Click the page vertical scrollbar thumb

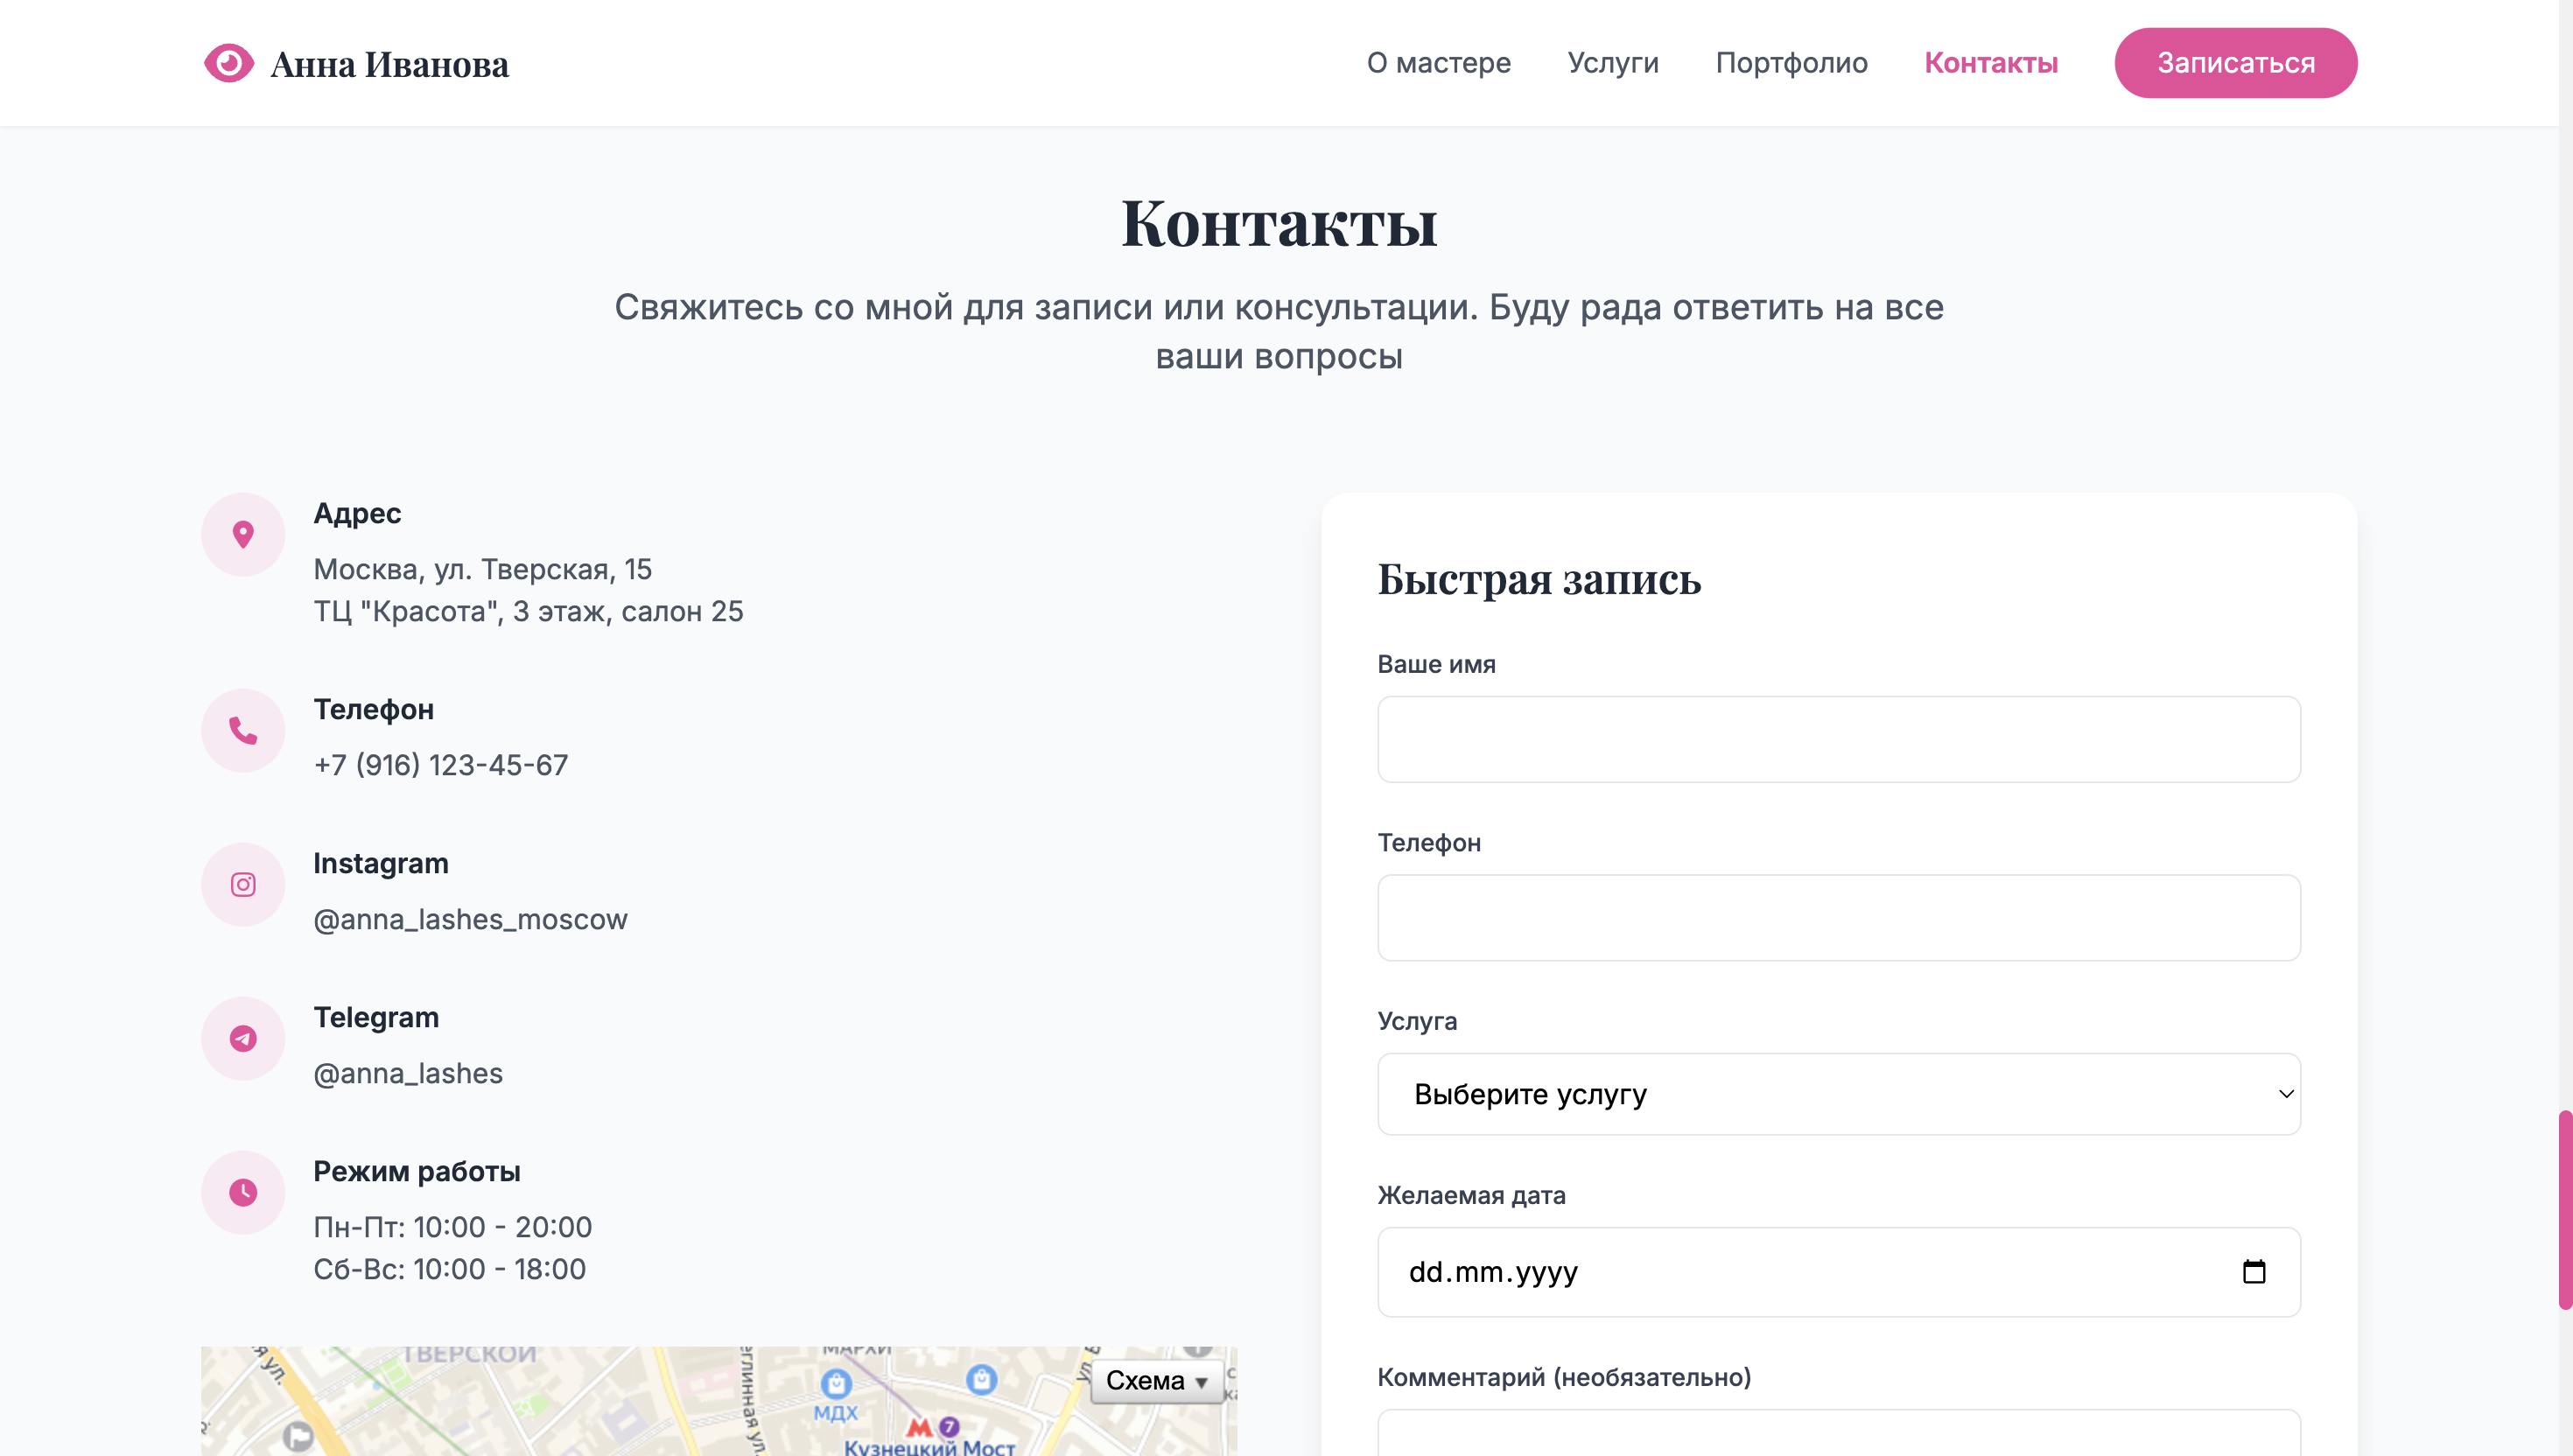(x=2564, y=1209)
